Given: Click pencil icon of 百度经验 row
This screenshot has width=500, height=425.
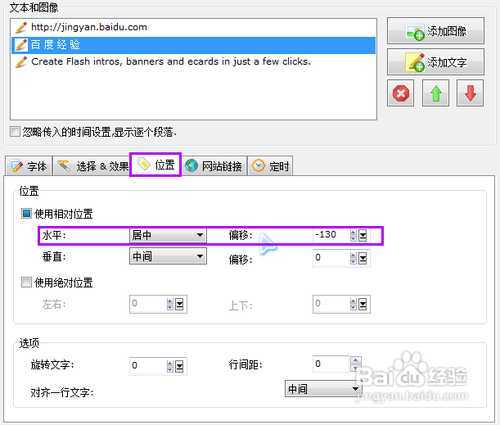Looking at the screenshot, I should coord(21,45).
